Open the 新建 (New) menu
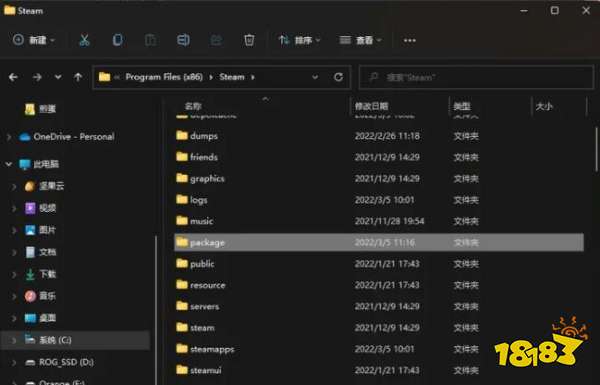Image resolution: width=600 pixels, height=385 pixels. point(34,40)
